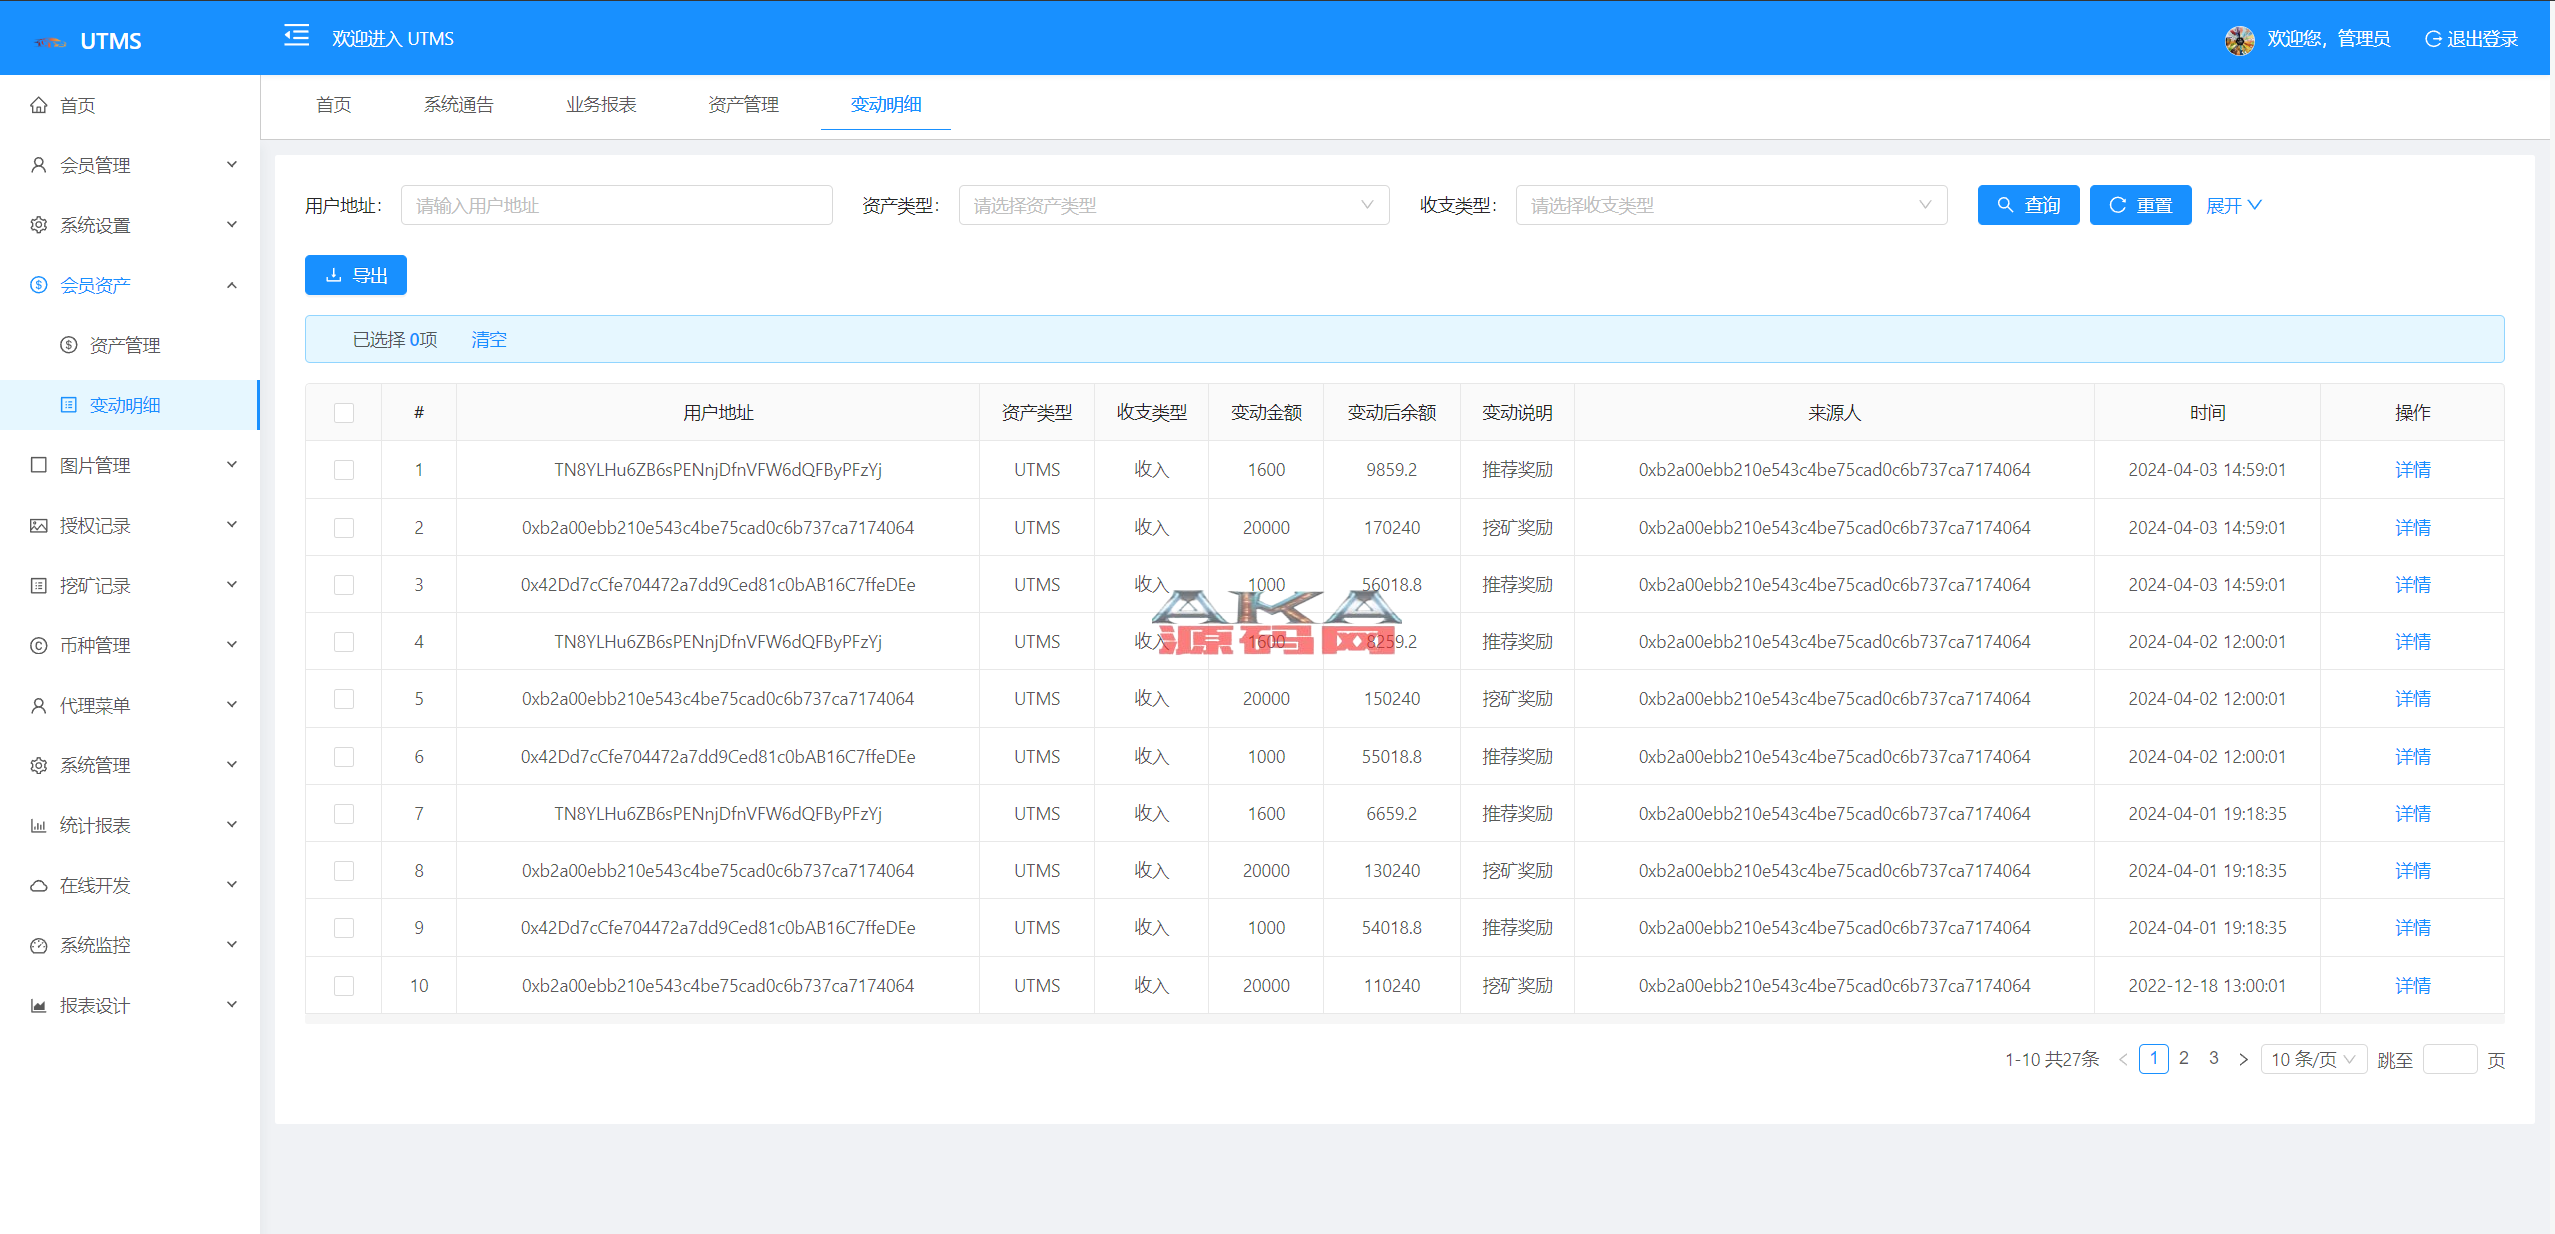Open the 资产类型 dropdown
2555x1234 pixels.
(1173, 205)
